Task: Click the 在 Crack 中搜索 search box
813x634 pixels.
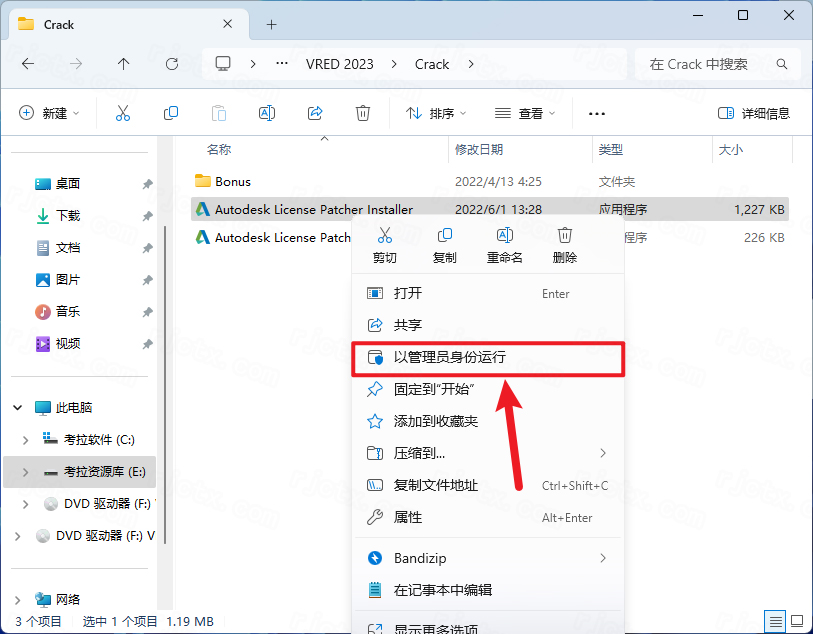Action: pyautogui.click(x=712, y=64)
